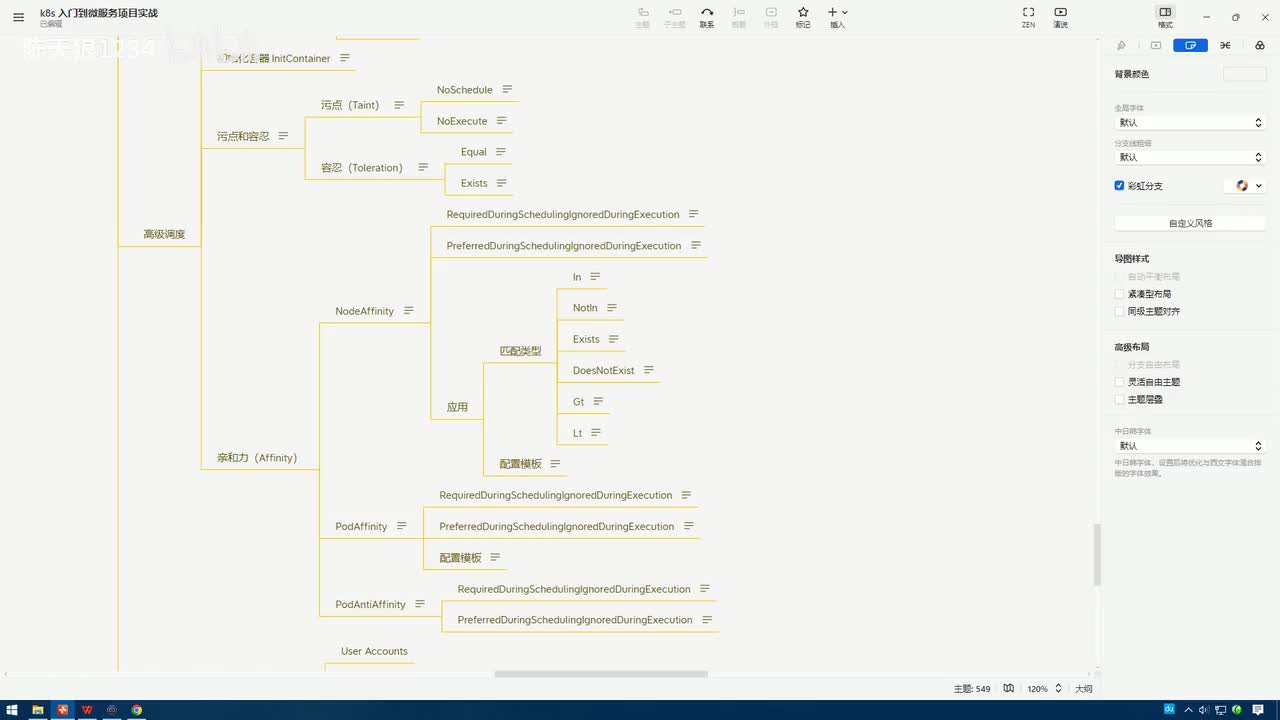
Task: Open note icon next to NoExecute
Action: [501, 120]
